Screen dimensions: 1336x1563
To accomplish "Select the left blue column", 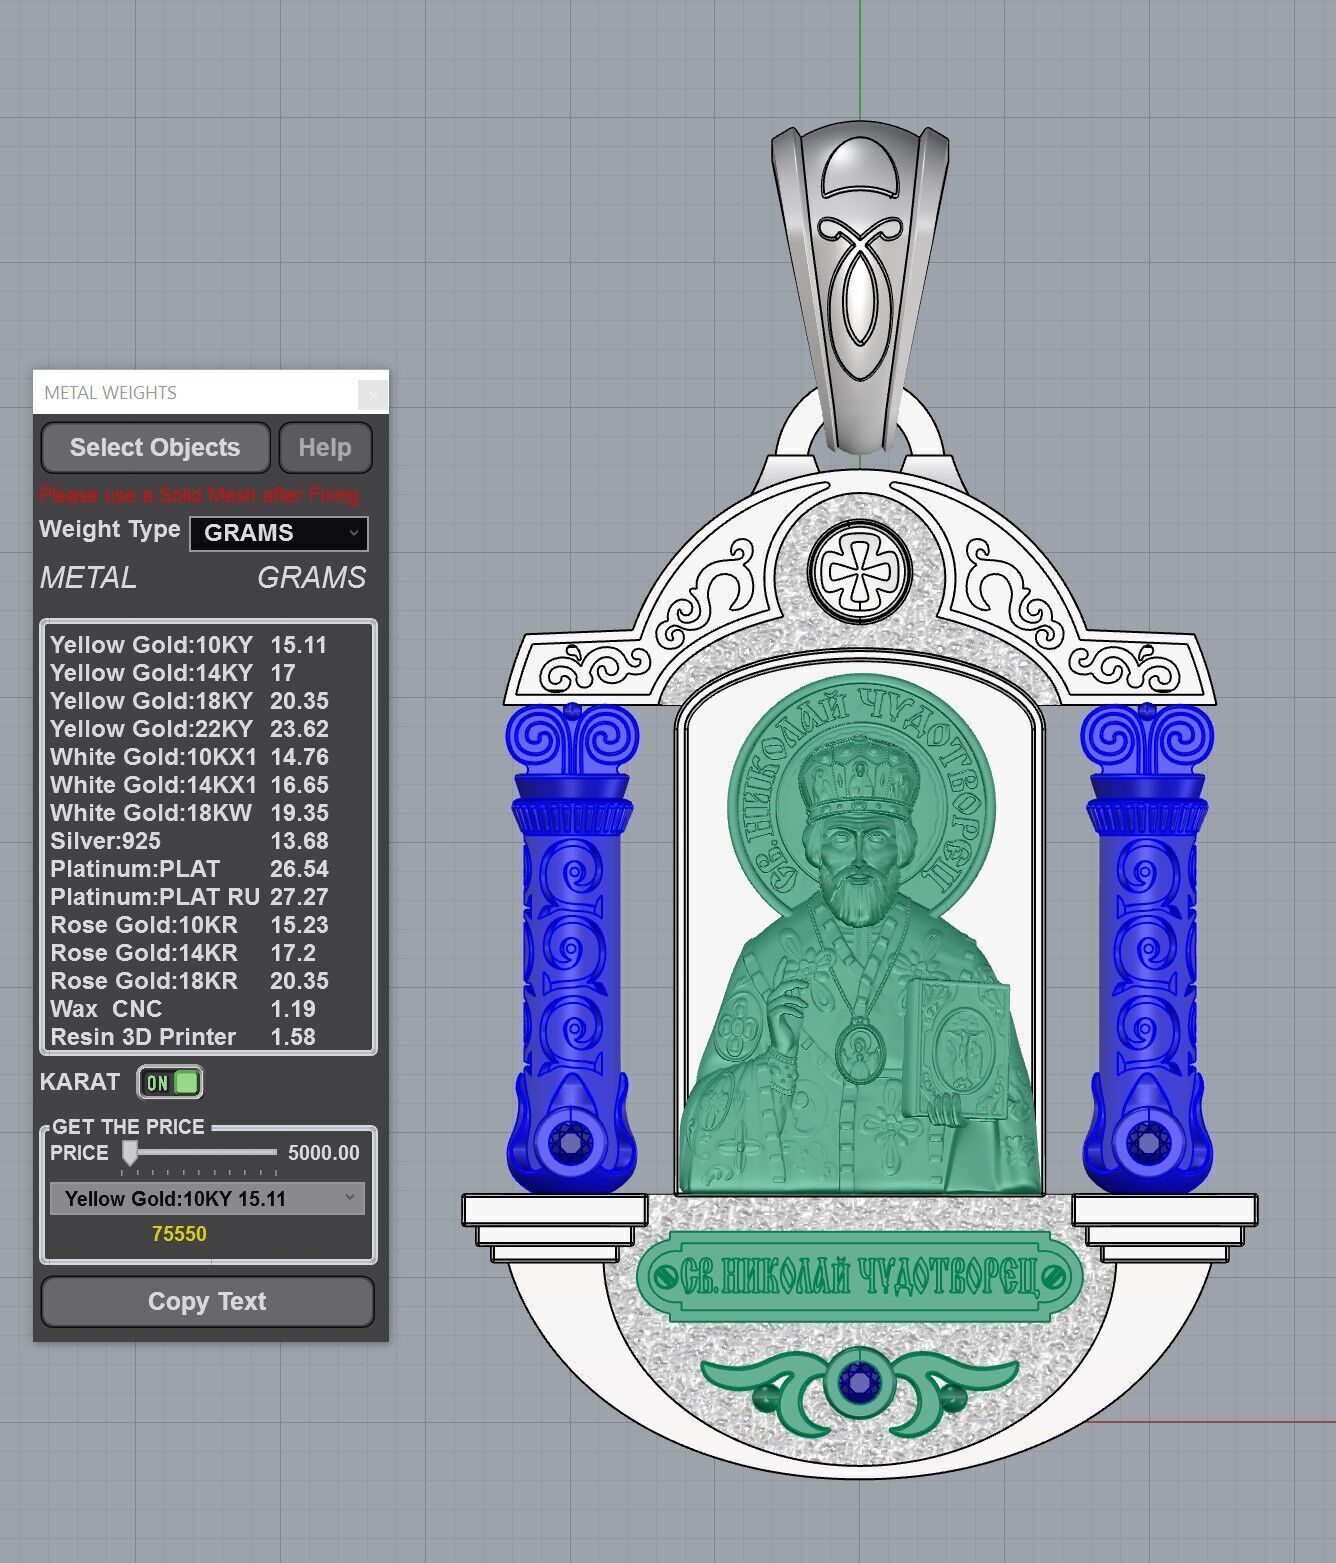I will tap(572, 948).
